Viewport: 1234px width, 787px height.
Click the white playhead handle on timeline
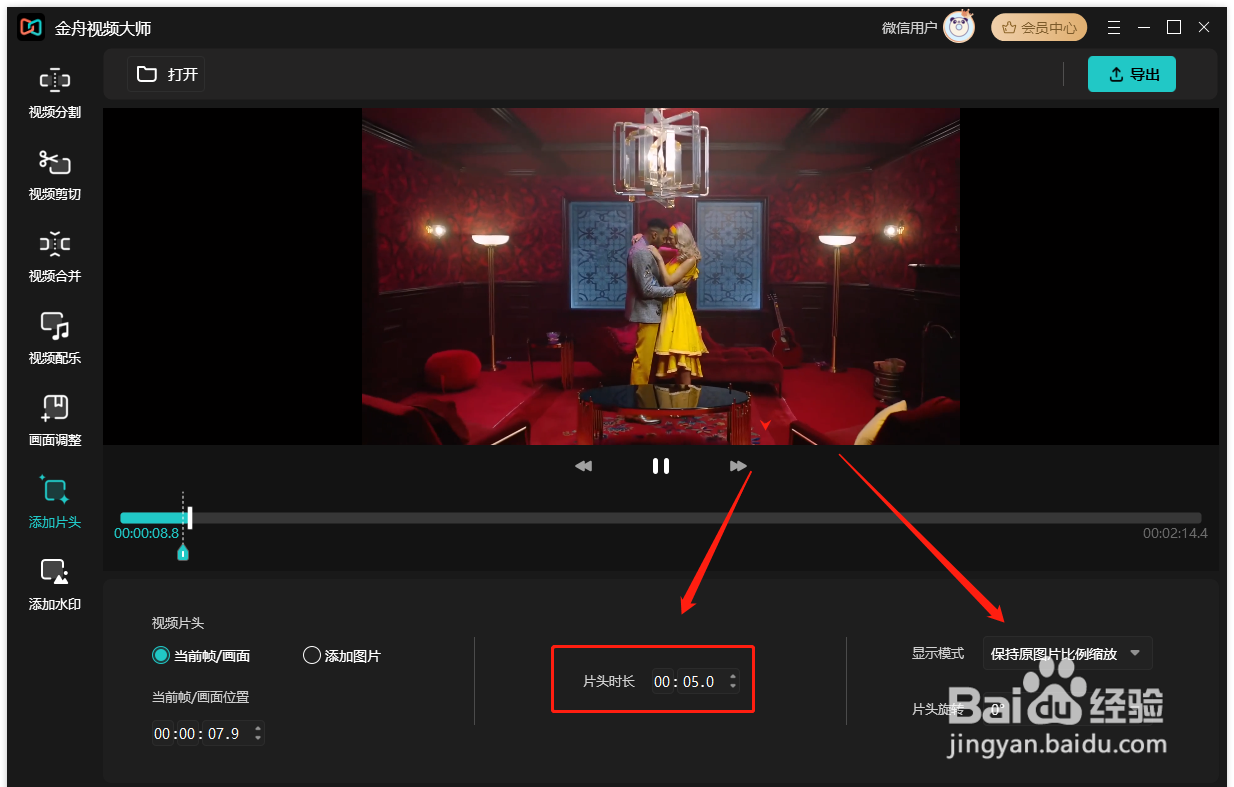click(x=190, y=518)
